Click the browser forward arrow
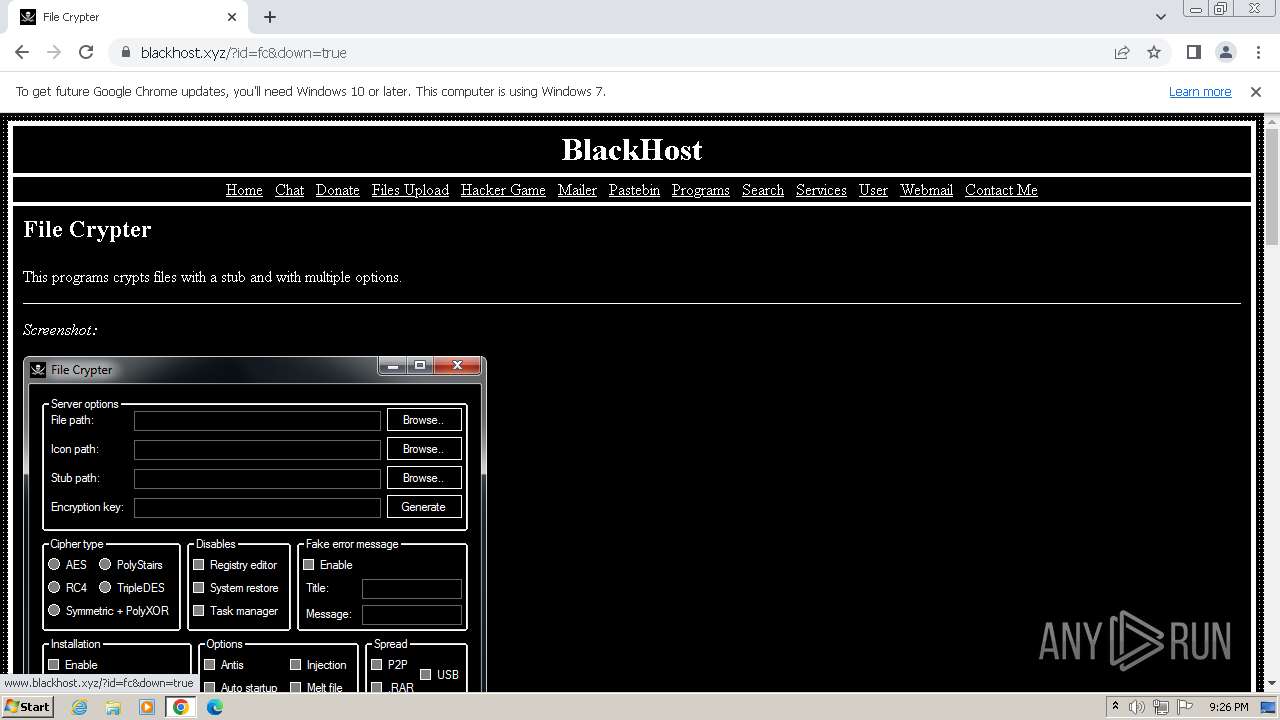 coord(54,52)
